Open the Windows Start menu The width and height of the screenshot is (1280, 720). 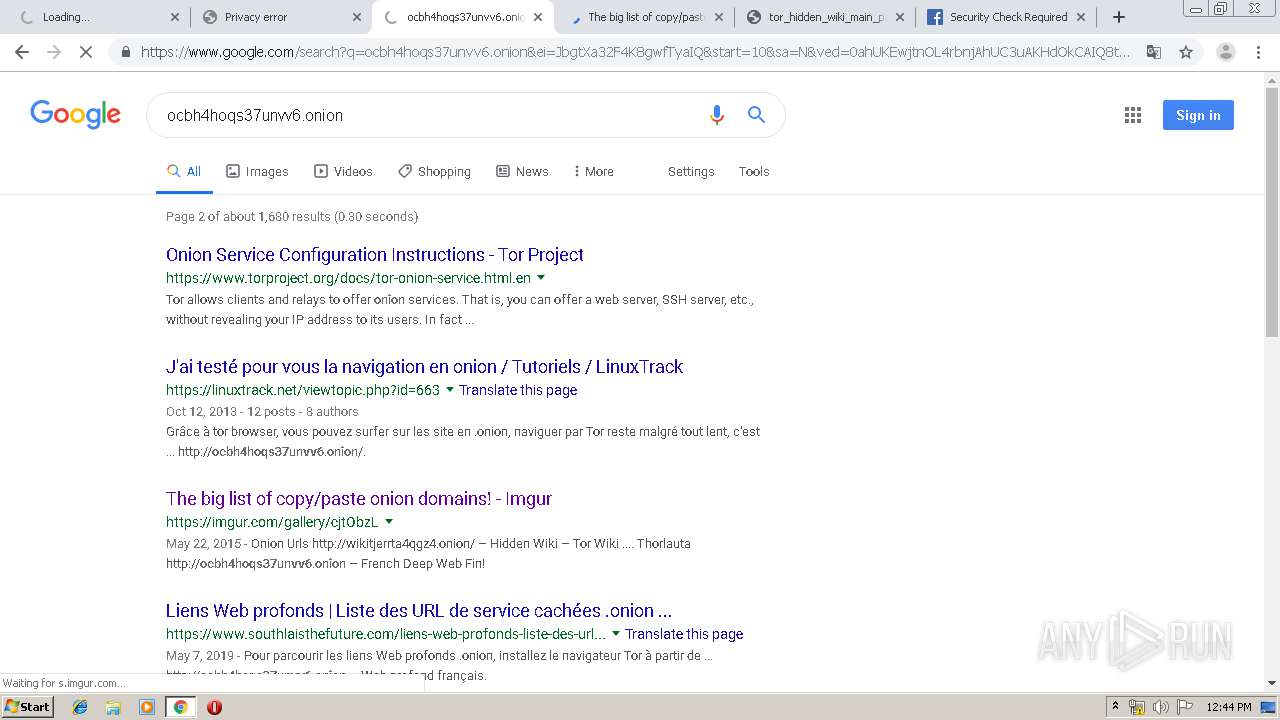[27, 707]
